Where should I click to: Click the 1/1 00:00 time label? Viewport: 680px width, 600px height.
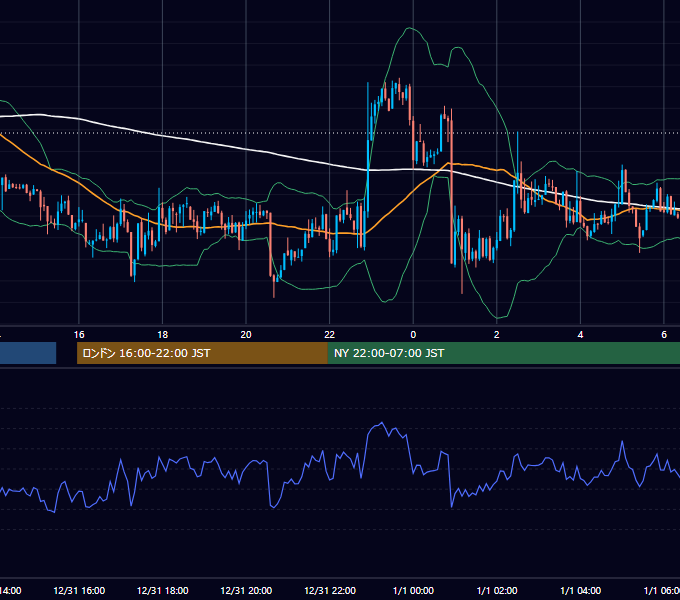coord(413,591)
